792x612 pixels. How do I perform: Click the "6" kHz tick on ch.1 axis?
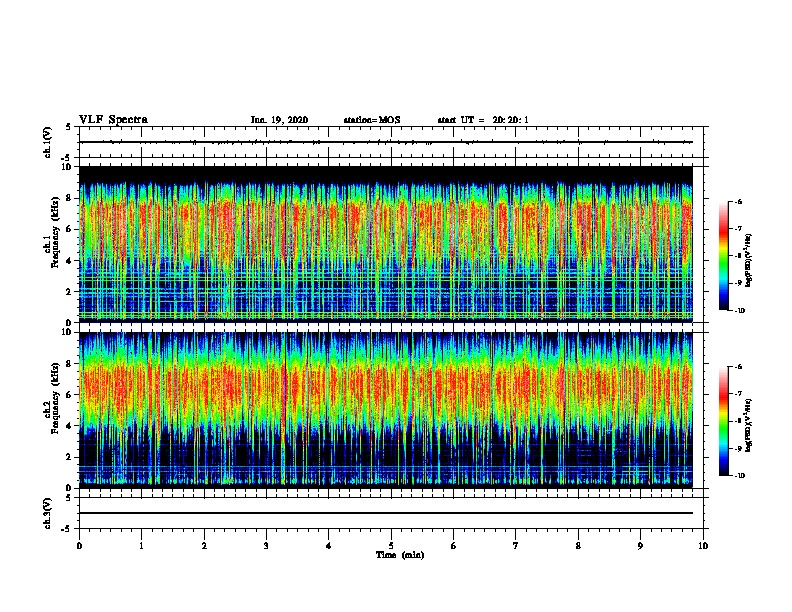(x=69, y=230)
